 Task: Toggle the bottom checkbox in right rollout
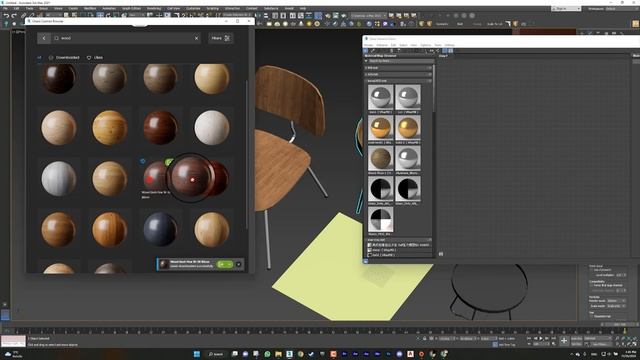point(591,316)
